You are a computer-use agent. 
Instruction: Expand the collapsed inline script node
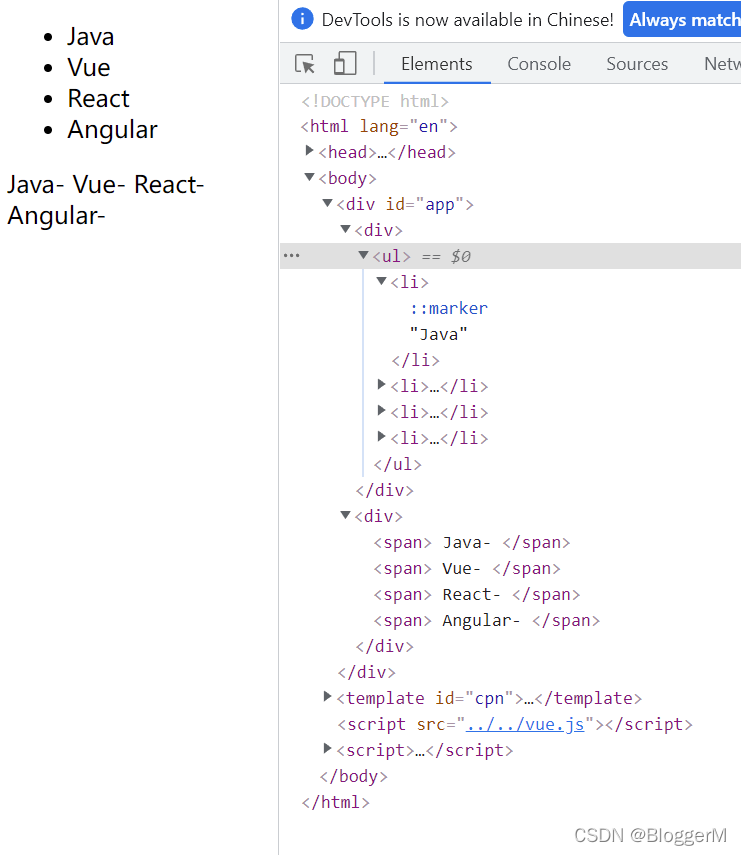click(327, 748)
